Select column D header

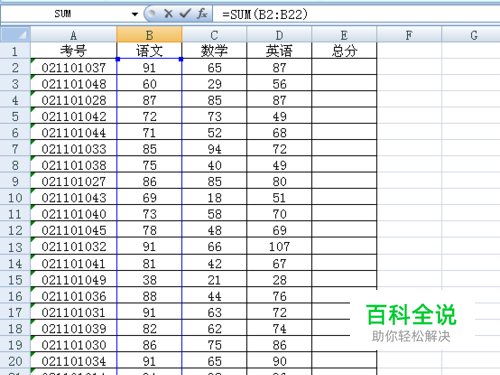(279, 35)
